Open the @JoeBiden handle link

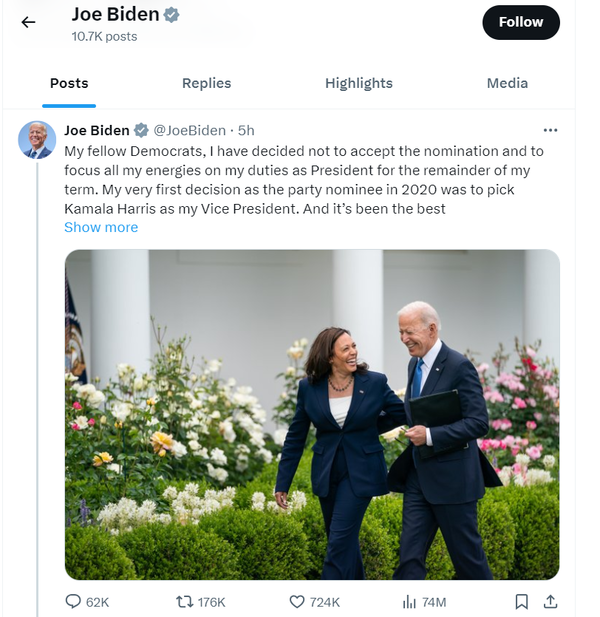190,130
